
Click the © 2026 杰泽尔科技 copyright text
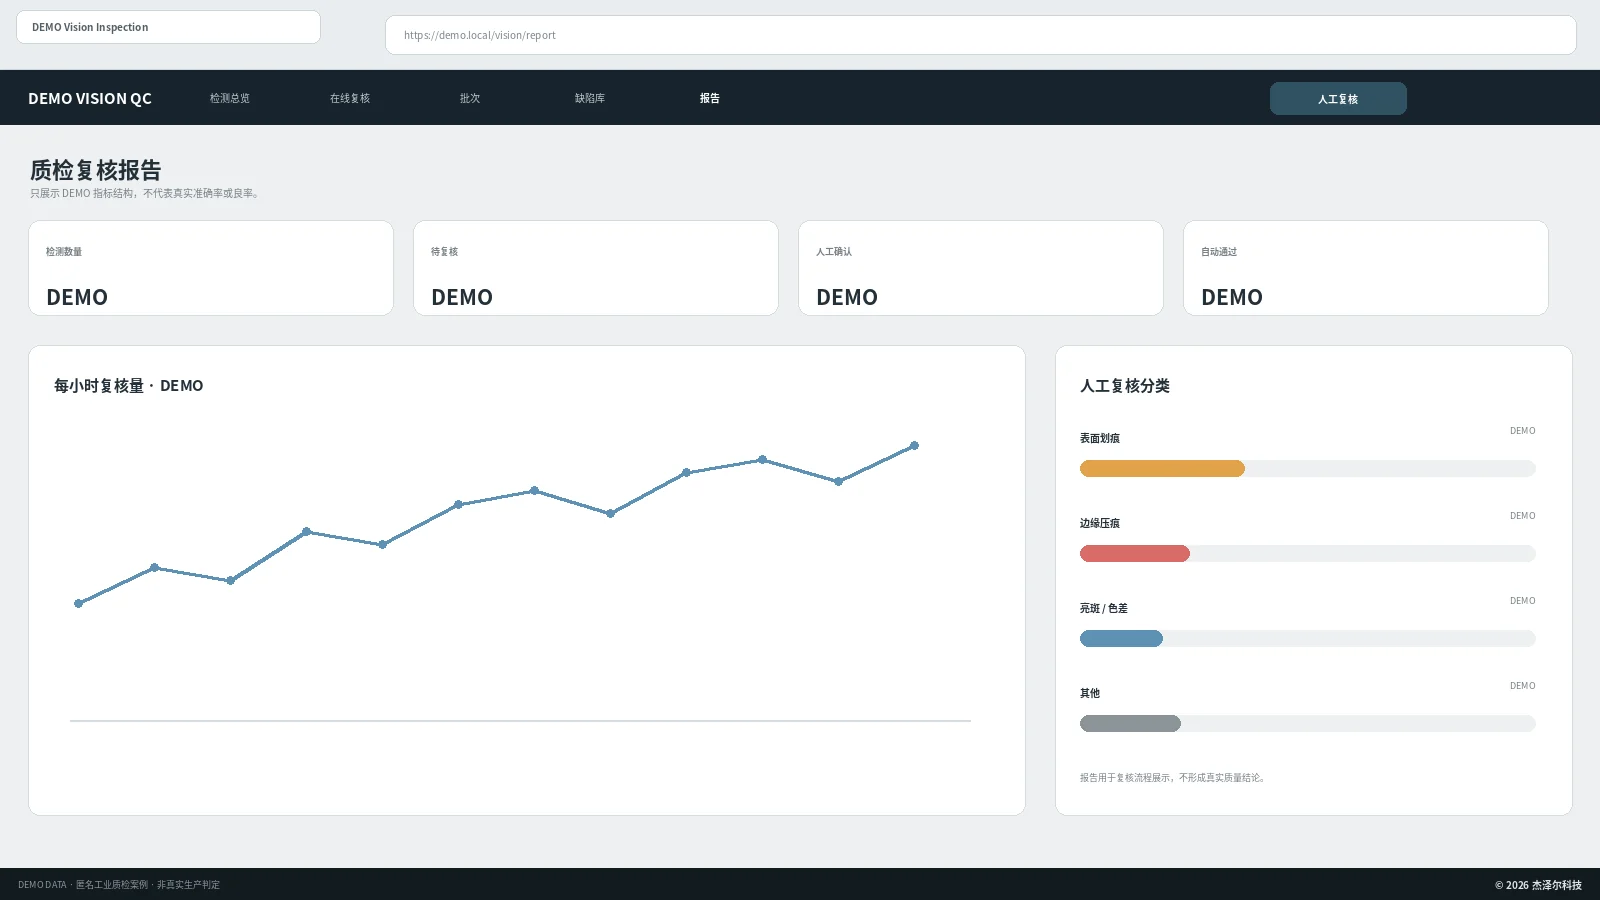point(1538,885)
